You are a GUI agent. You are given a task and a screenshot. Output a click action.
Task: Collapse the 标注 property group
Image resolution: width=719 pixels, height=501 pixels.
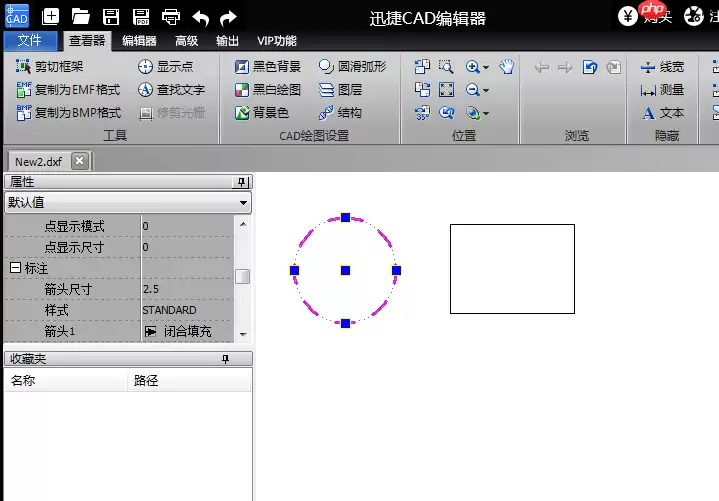15,268
